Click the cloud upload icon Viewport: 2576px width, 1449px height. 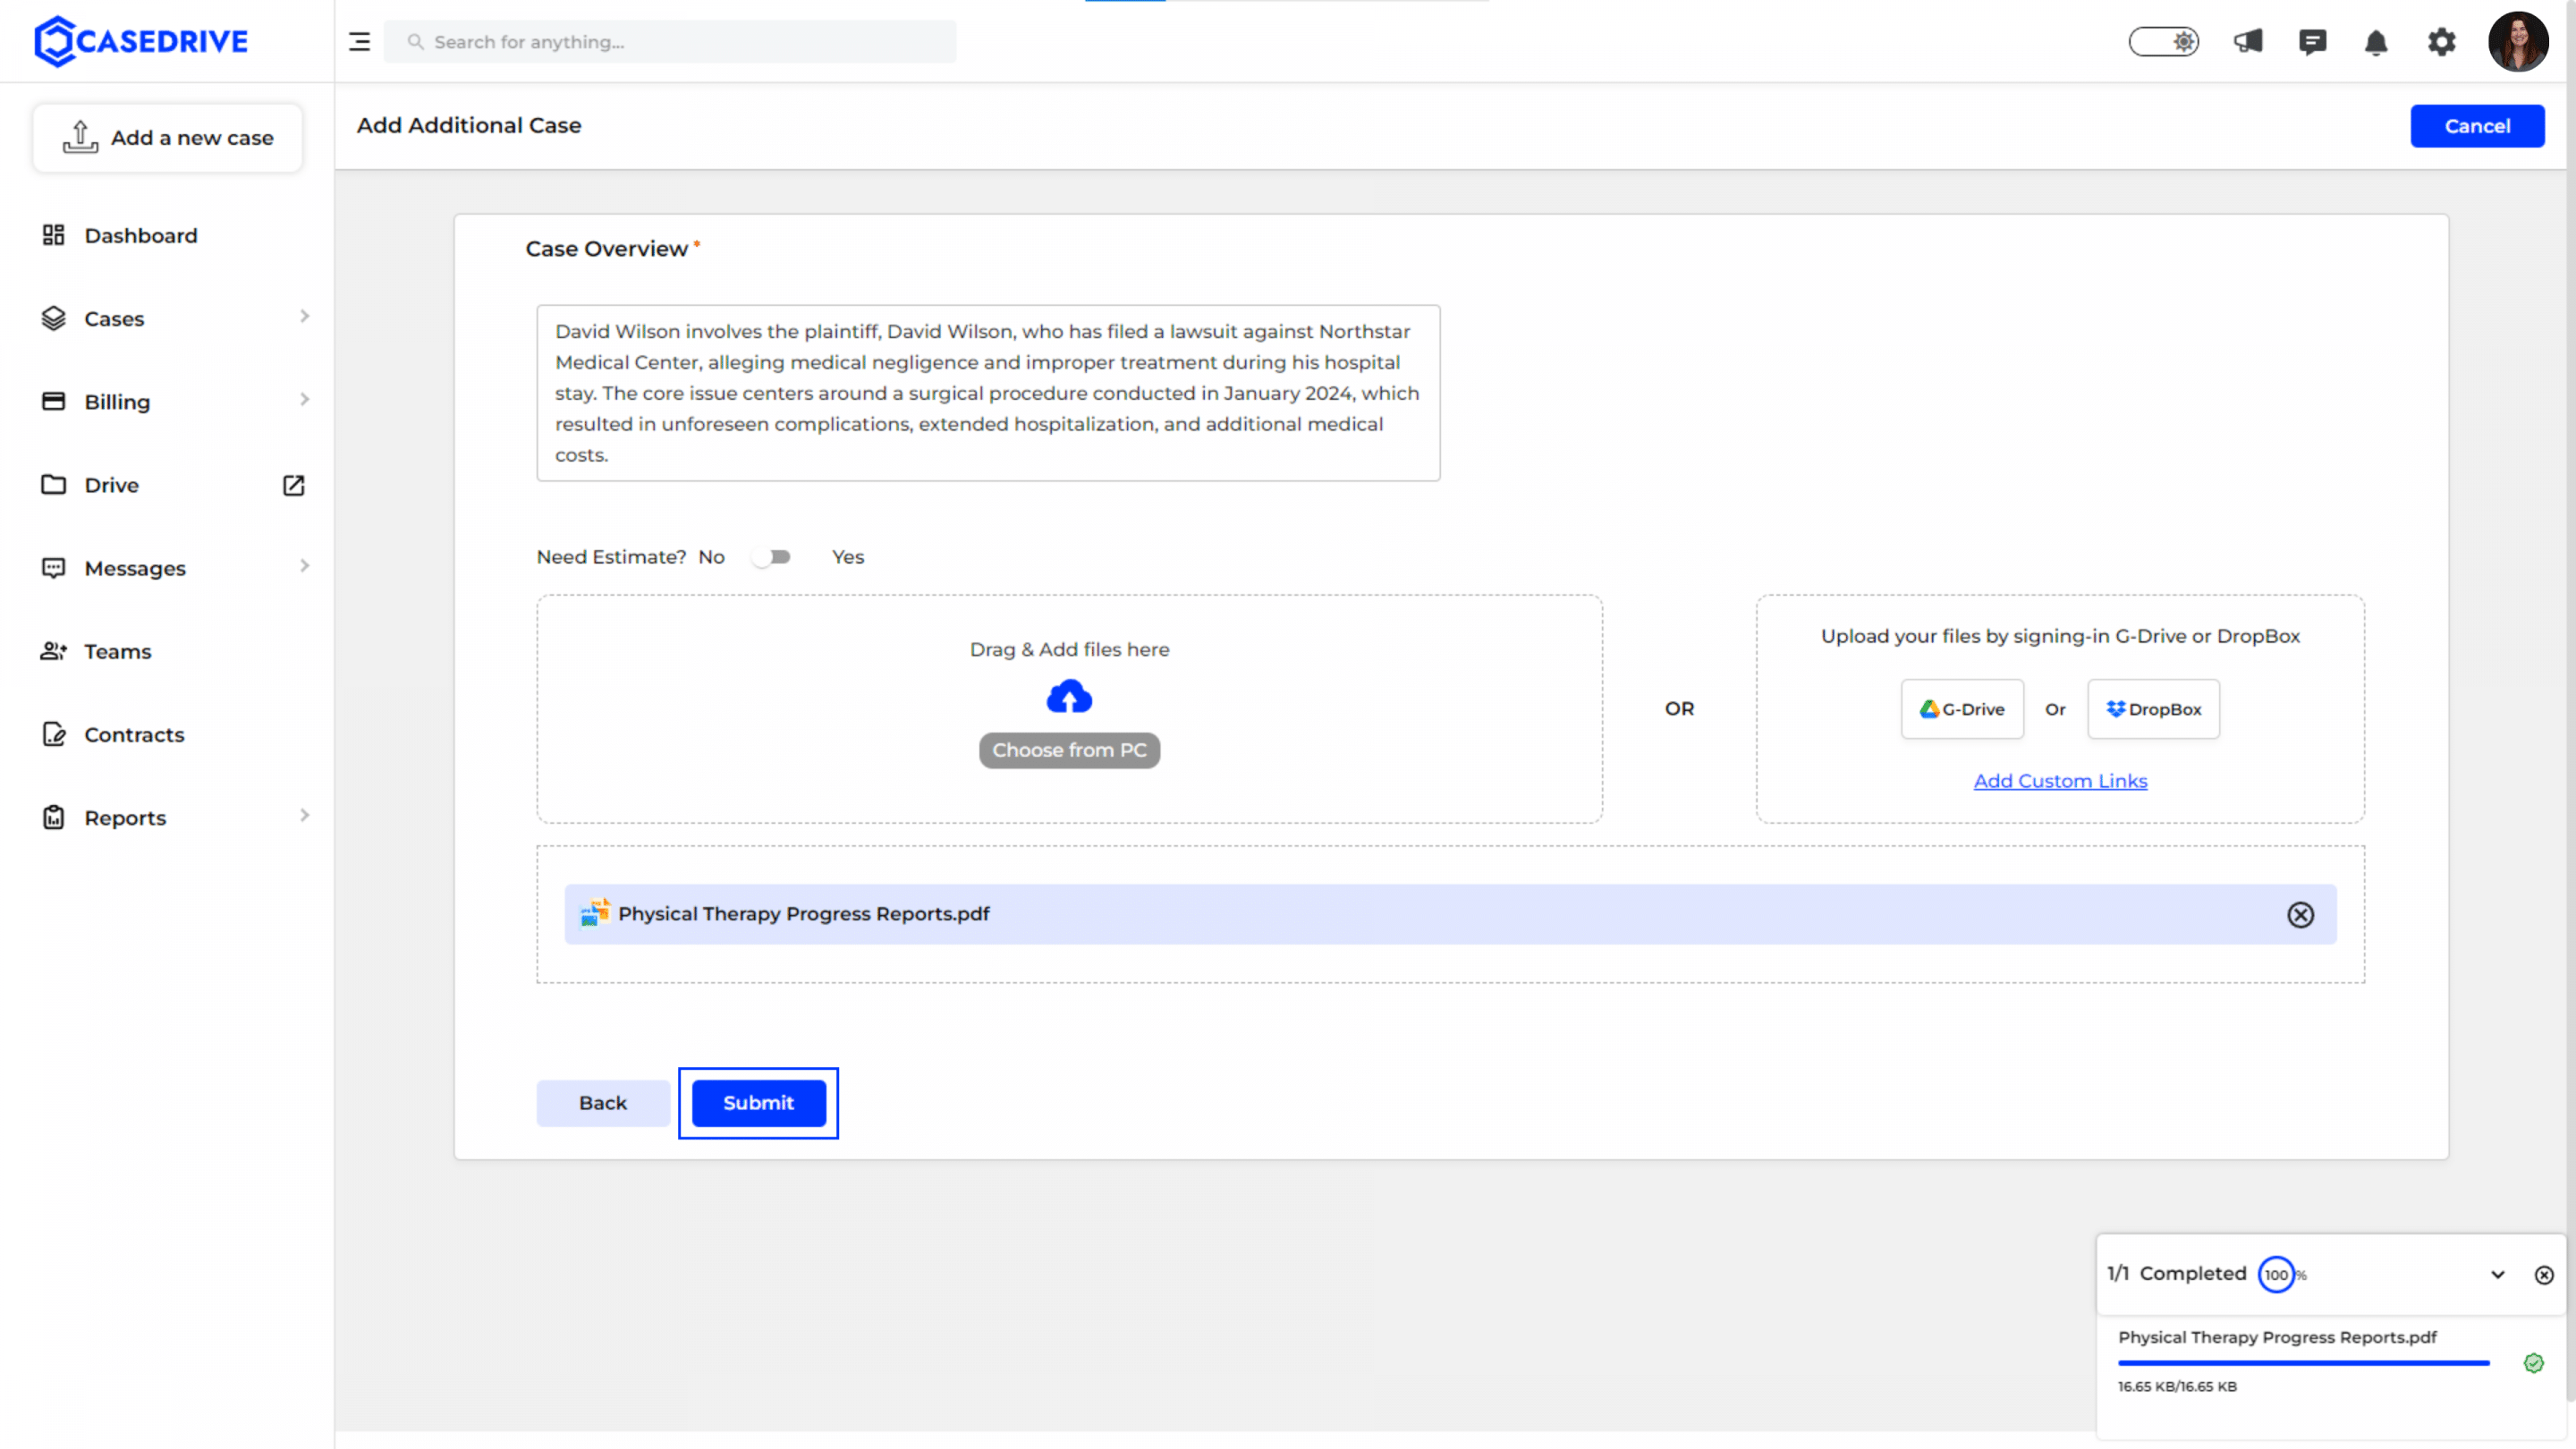[x=1069, y=697]
